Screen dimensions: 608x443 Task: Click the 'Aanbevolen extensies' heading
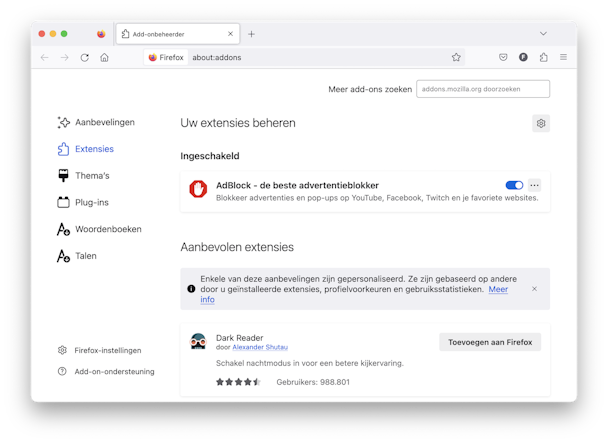click(237, 247)
